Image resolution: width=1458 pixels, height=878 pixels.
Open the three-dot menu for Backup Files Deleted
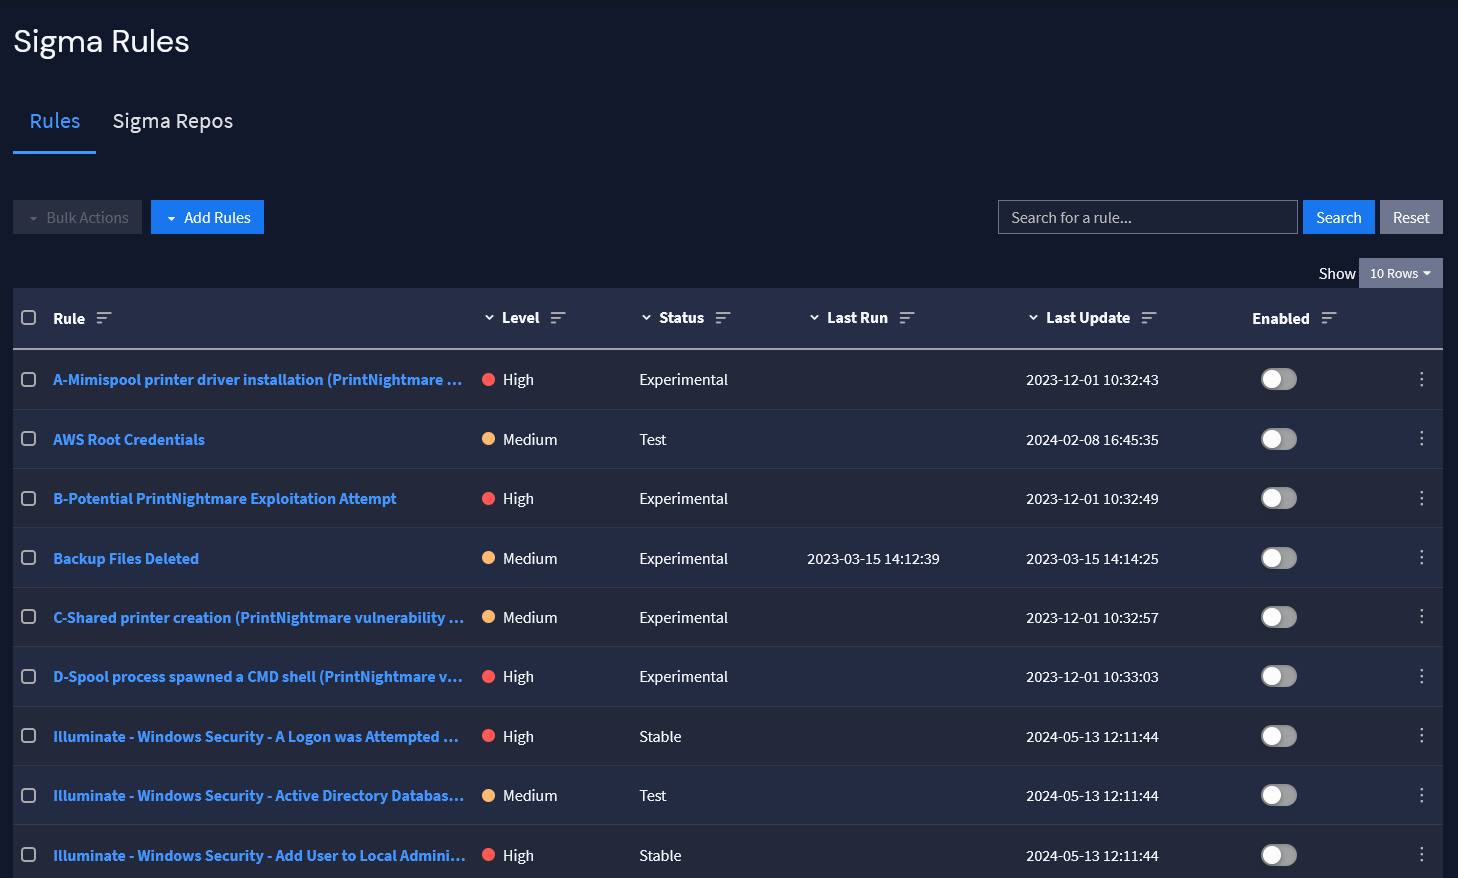pyautogui.click(x=1421, y=558)
